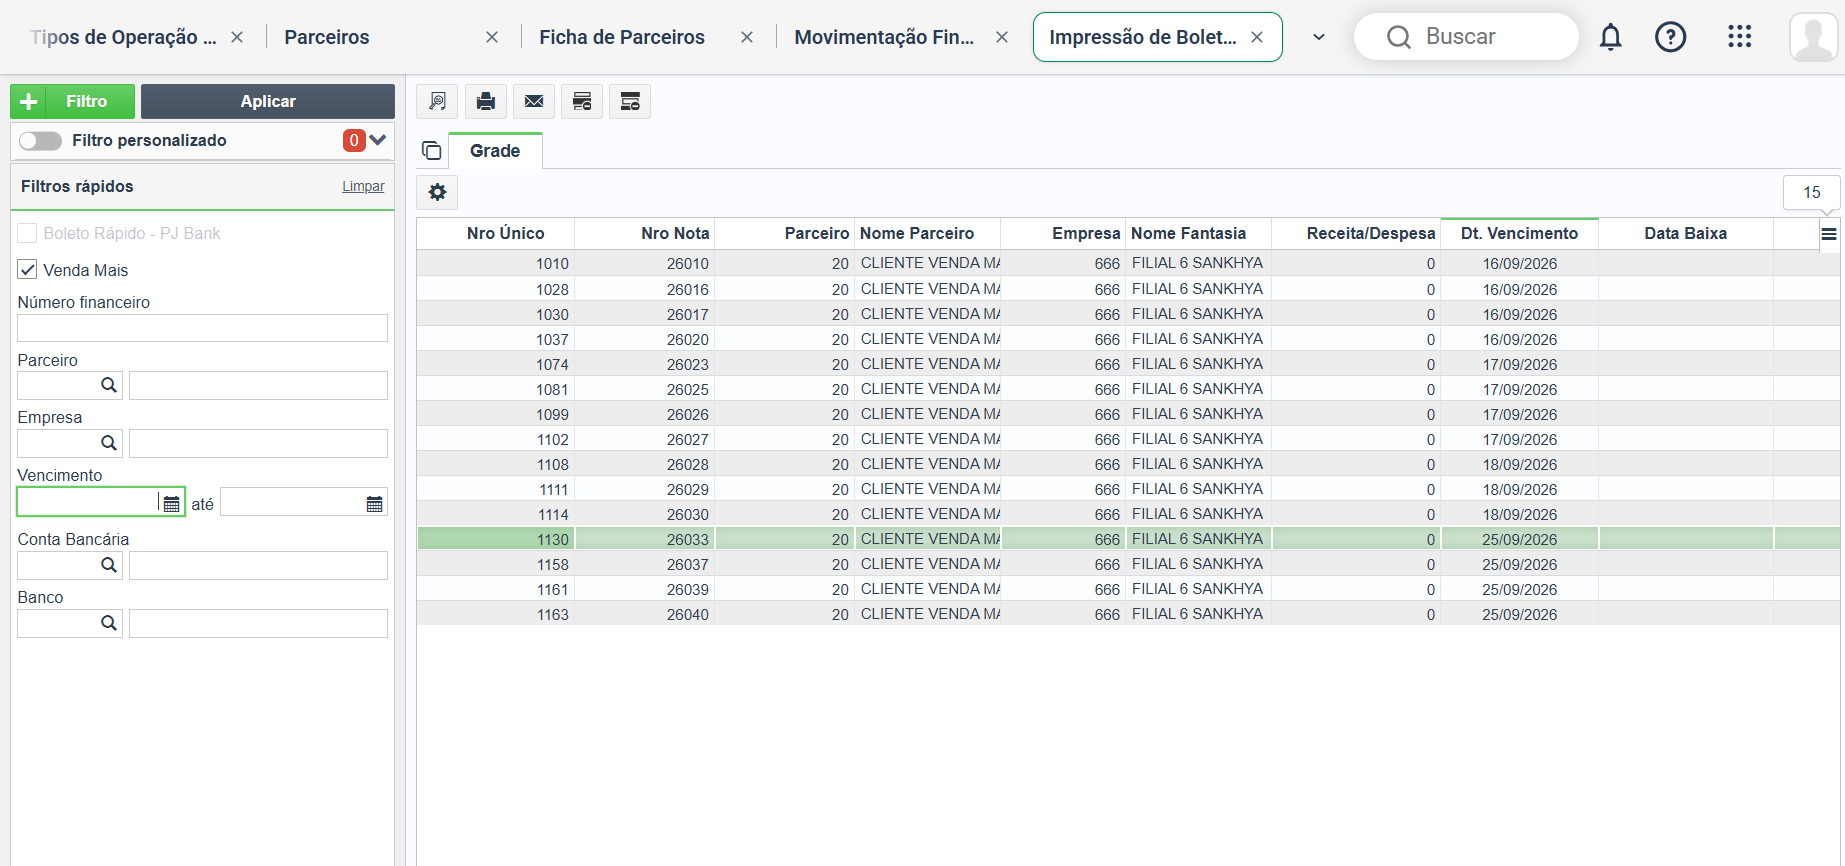Click the print preview magnifier icon
The image size is (1845, 866).
tap(437, 101)
